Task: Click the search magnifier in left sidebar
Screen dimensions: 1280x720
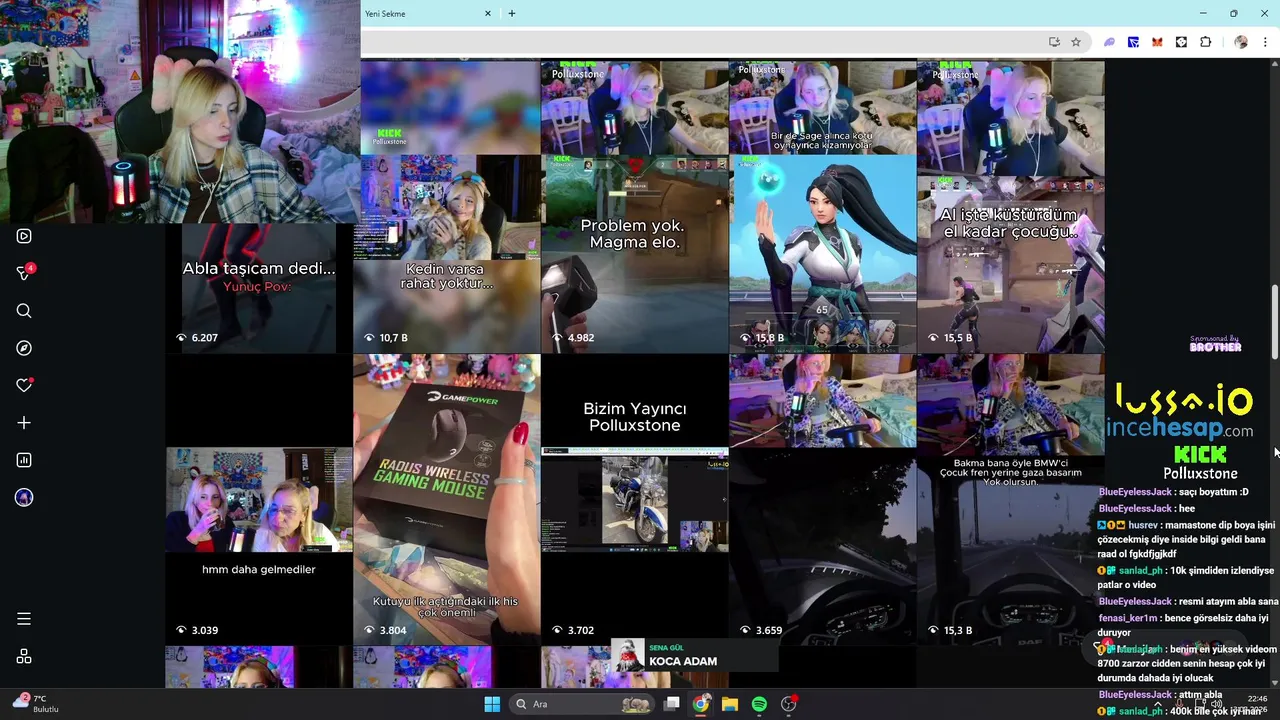Action: pyautogui.click(x=24, y=311)
